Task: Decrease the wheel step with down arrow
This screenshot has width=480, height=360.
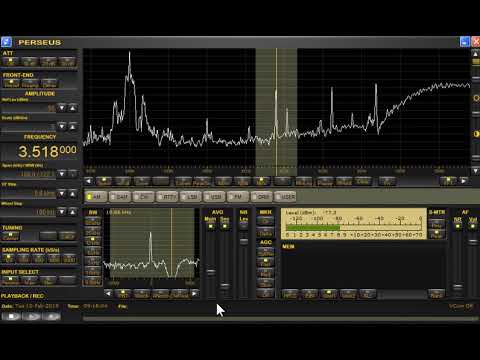Action: (x=62, y=212)
